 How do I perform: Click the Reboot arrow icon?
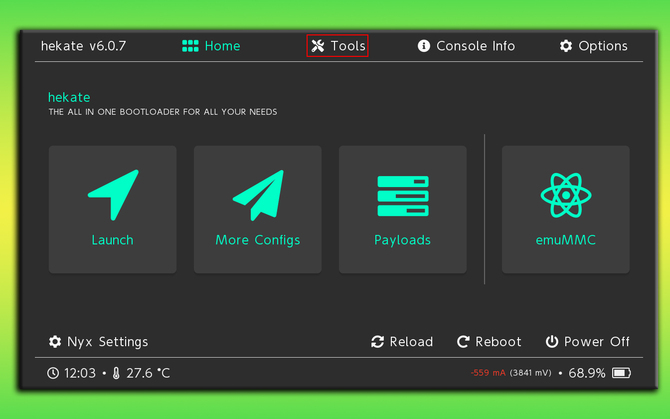463,342
